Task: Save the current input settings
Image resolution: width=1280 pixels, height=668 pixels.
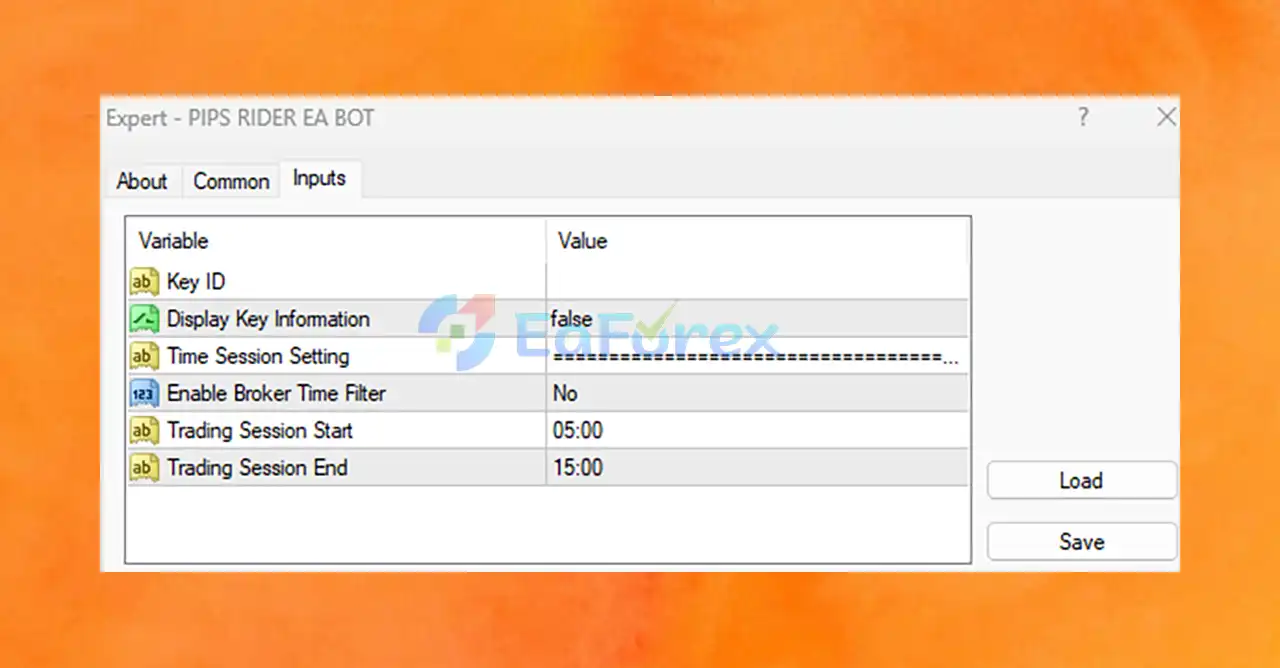Action: (1082, 541)
